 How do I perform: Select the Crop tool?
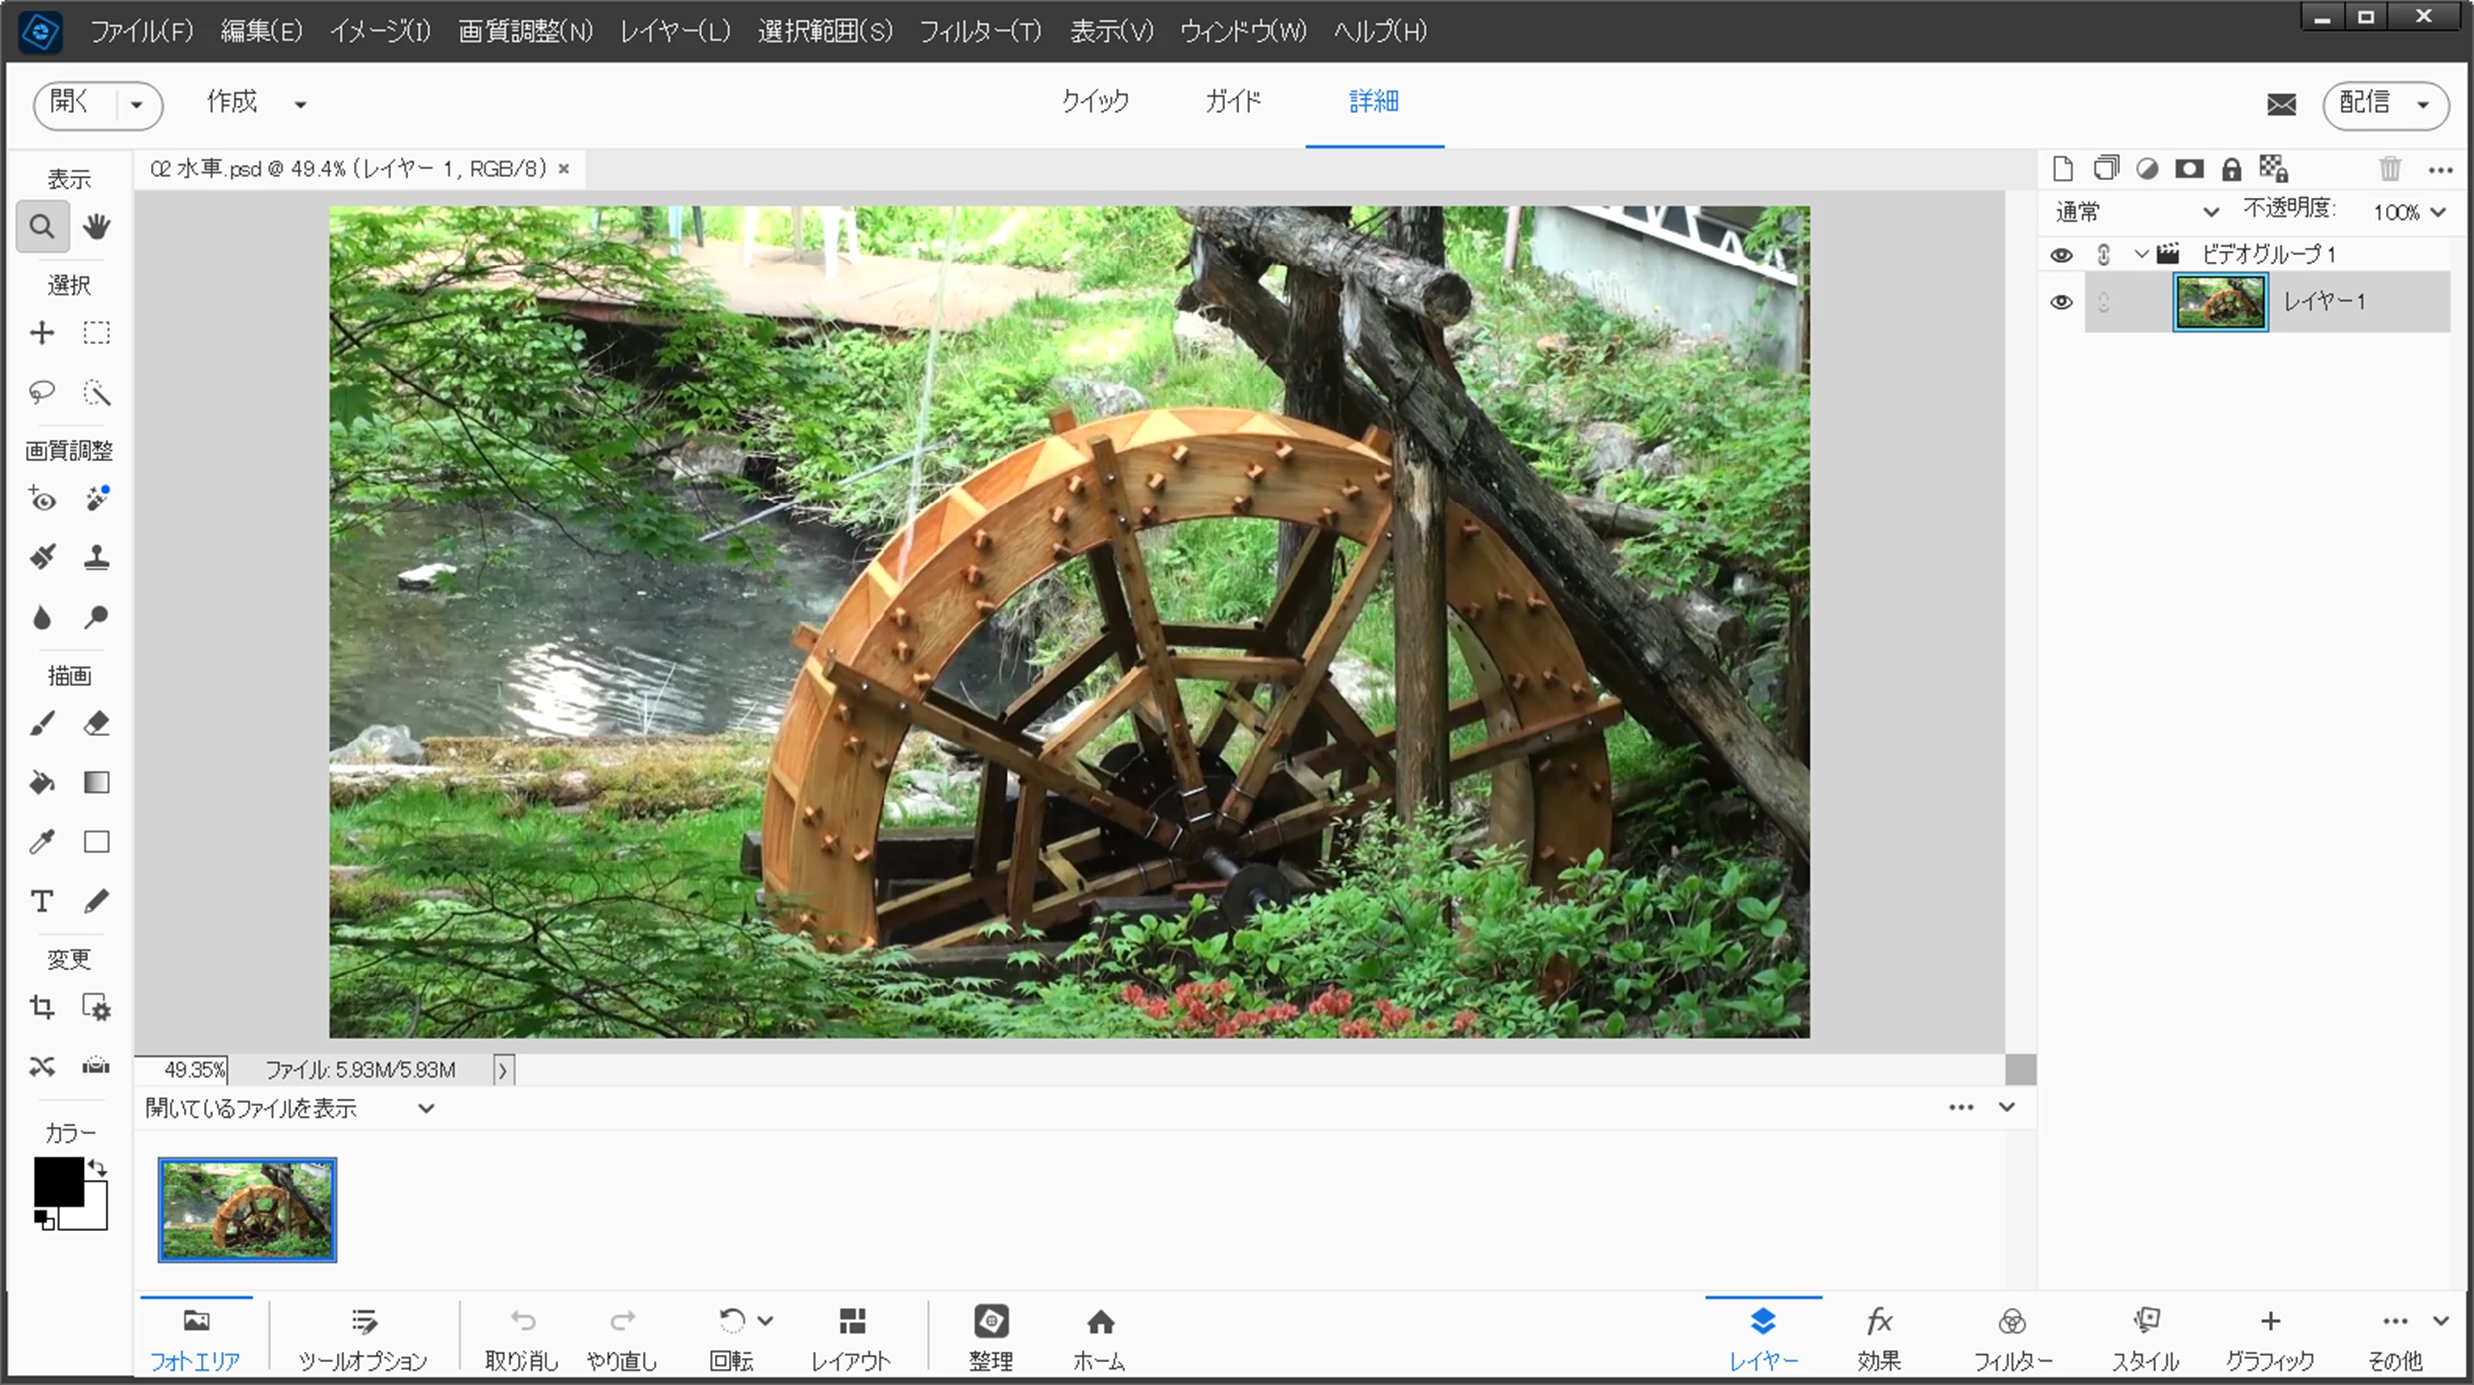click(42, 1007)
